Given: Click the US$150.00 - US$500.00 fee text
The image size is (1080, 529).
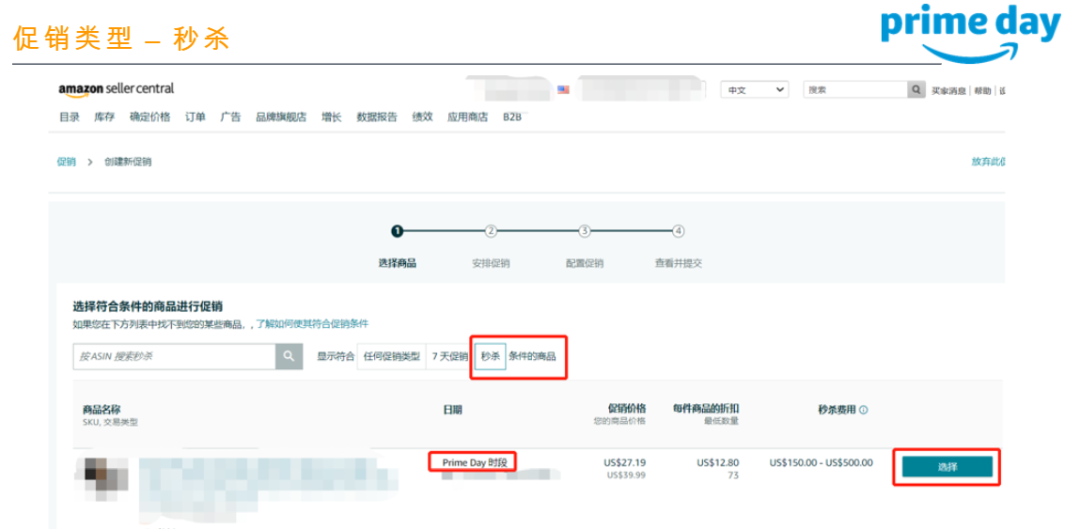Looking at the screenshot, I should pyautogui.click(x=821, y=462).
